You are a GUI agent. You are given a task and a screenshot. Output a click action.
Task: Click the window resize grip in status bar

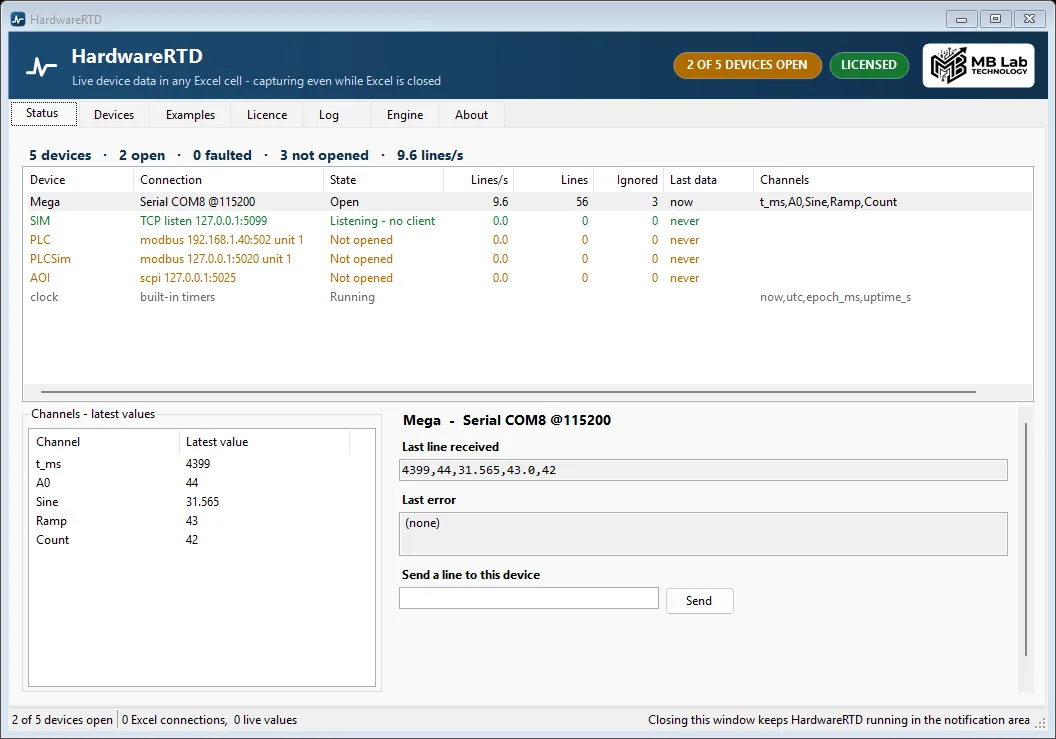pyautogui.click(x=1041, y=723)
